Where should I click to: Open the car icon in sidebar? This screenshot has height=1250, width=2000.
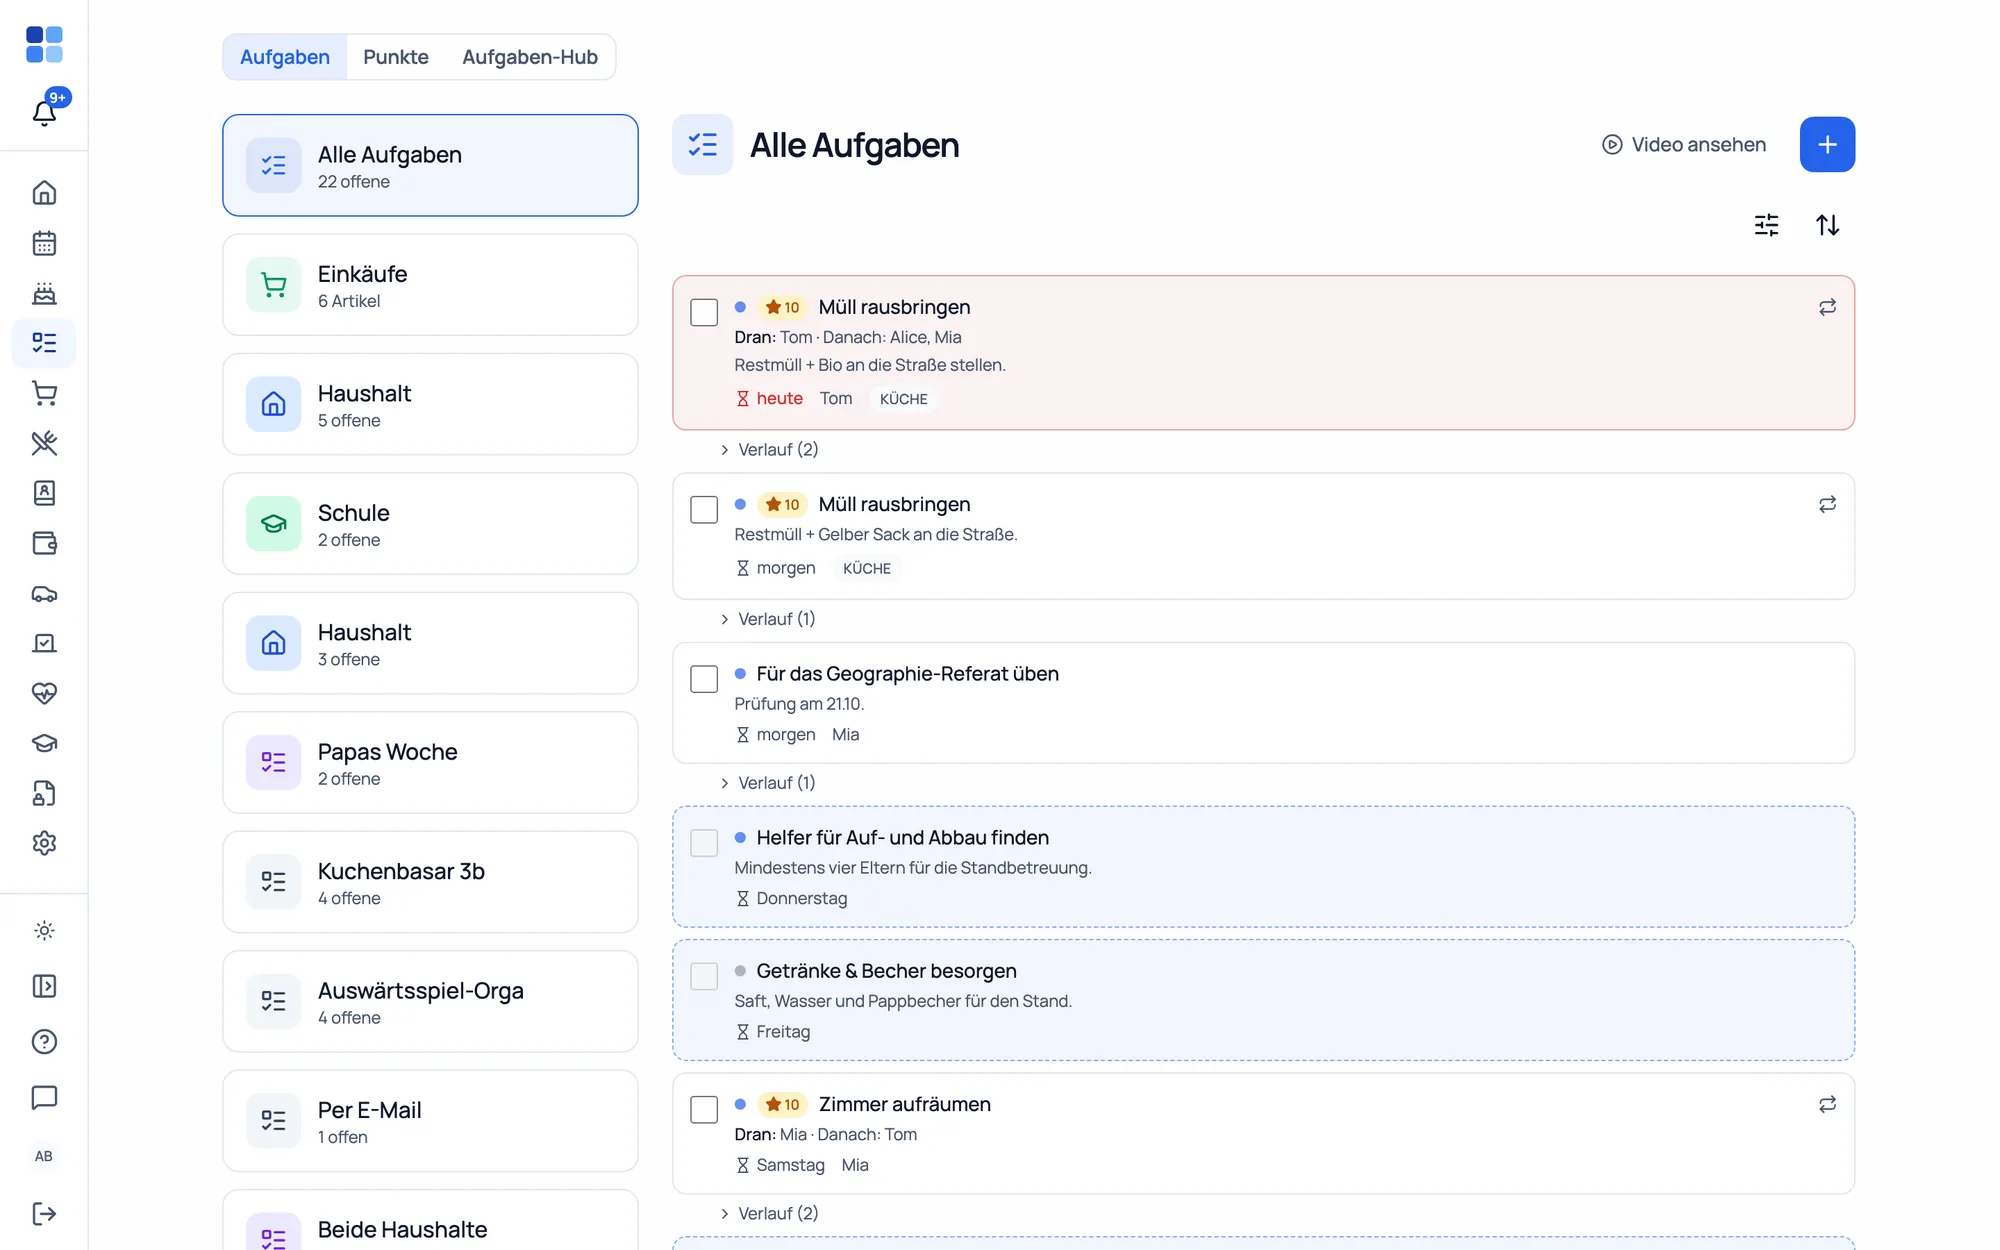pos(44,593)
